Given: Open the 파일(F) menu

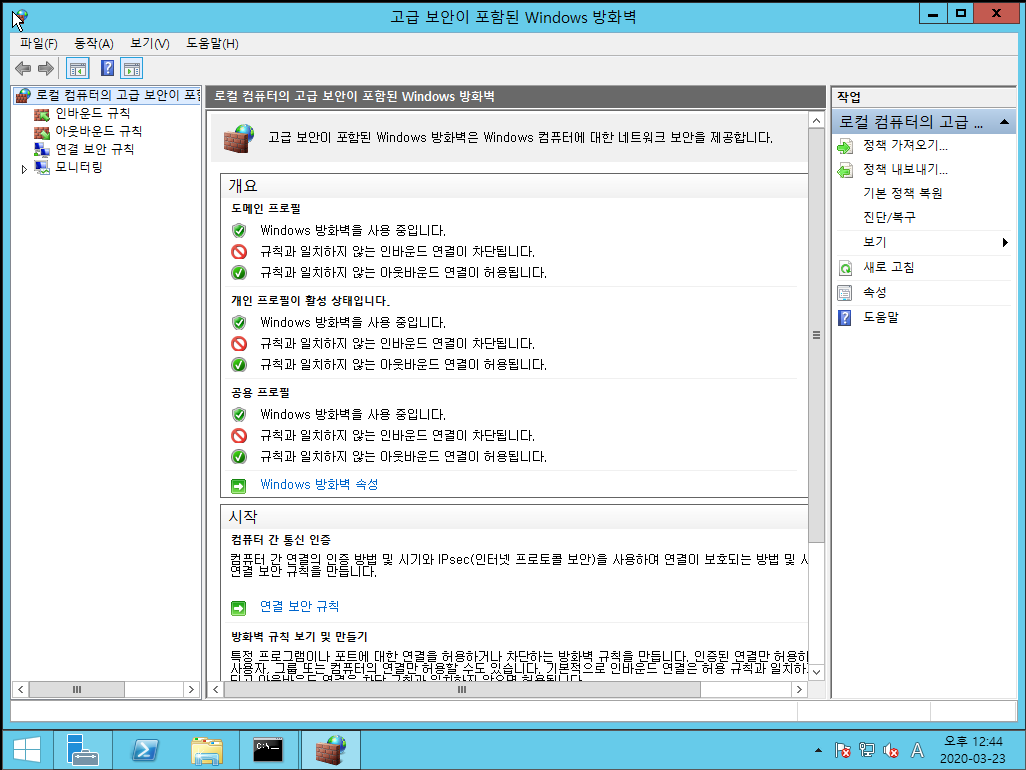Looking at the screenshot, I should pos(39,44).
